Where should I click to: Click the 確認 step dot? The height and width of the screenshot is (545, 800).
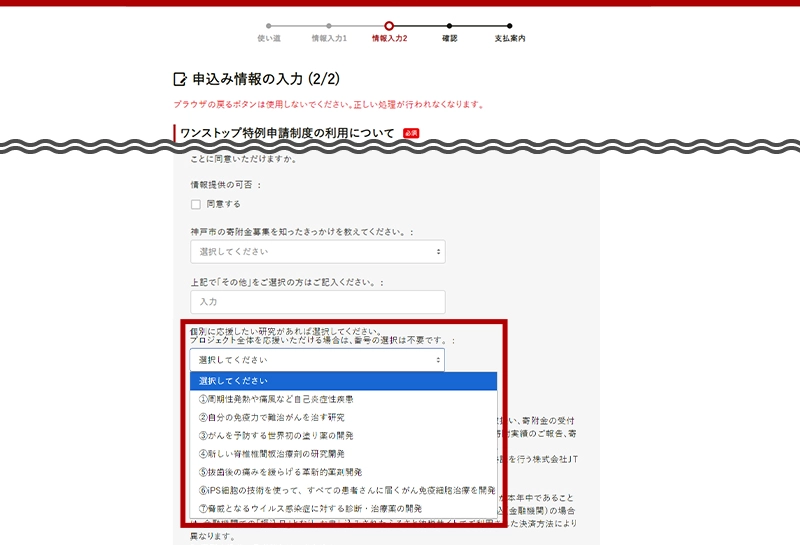pyautogui.click(x=449, y=26)
